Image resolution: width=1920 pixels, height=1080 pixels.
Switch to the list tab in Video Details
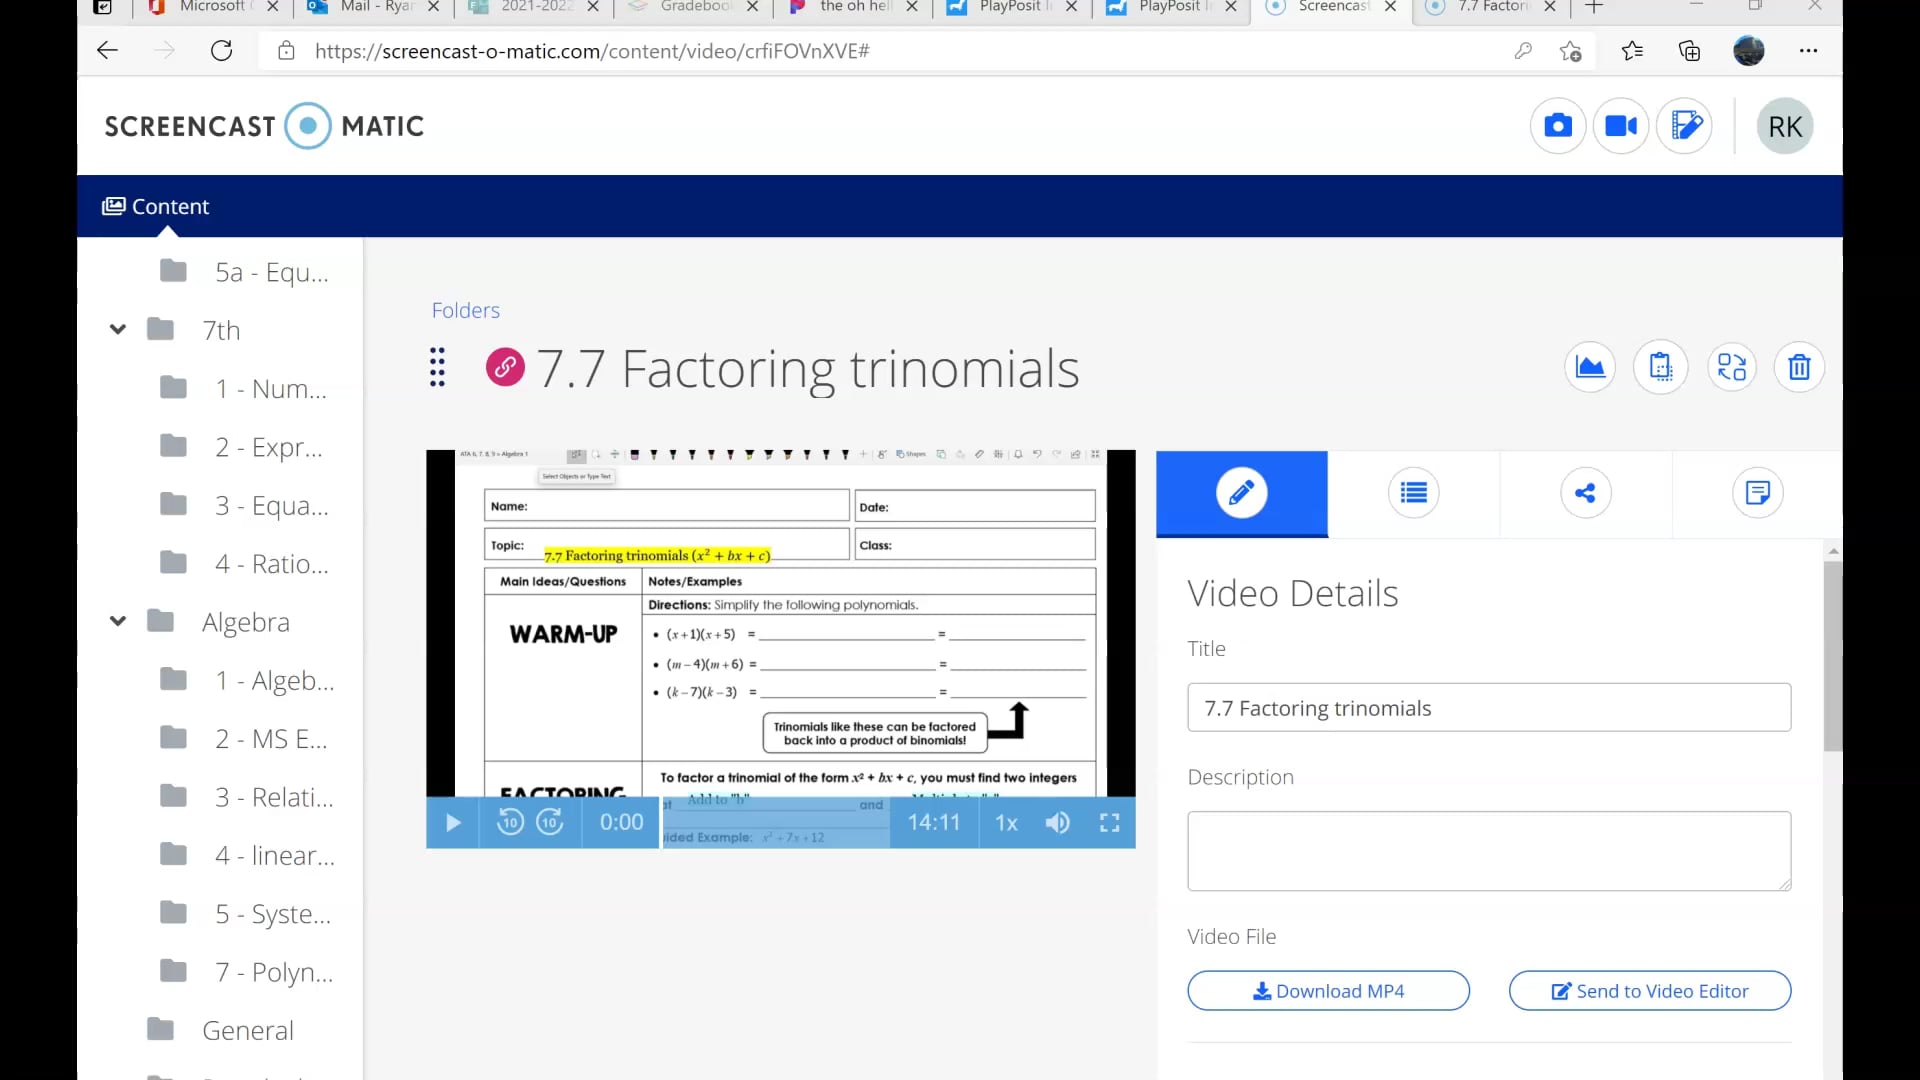(x=1413, y=492)
